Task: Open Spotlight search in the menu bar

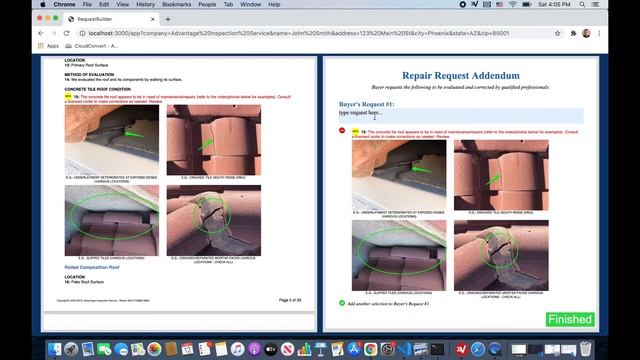Action: click(x=582, y=4)
